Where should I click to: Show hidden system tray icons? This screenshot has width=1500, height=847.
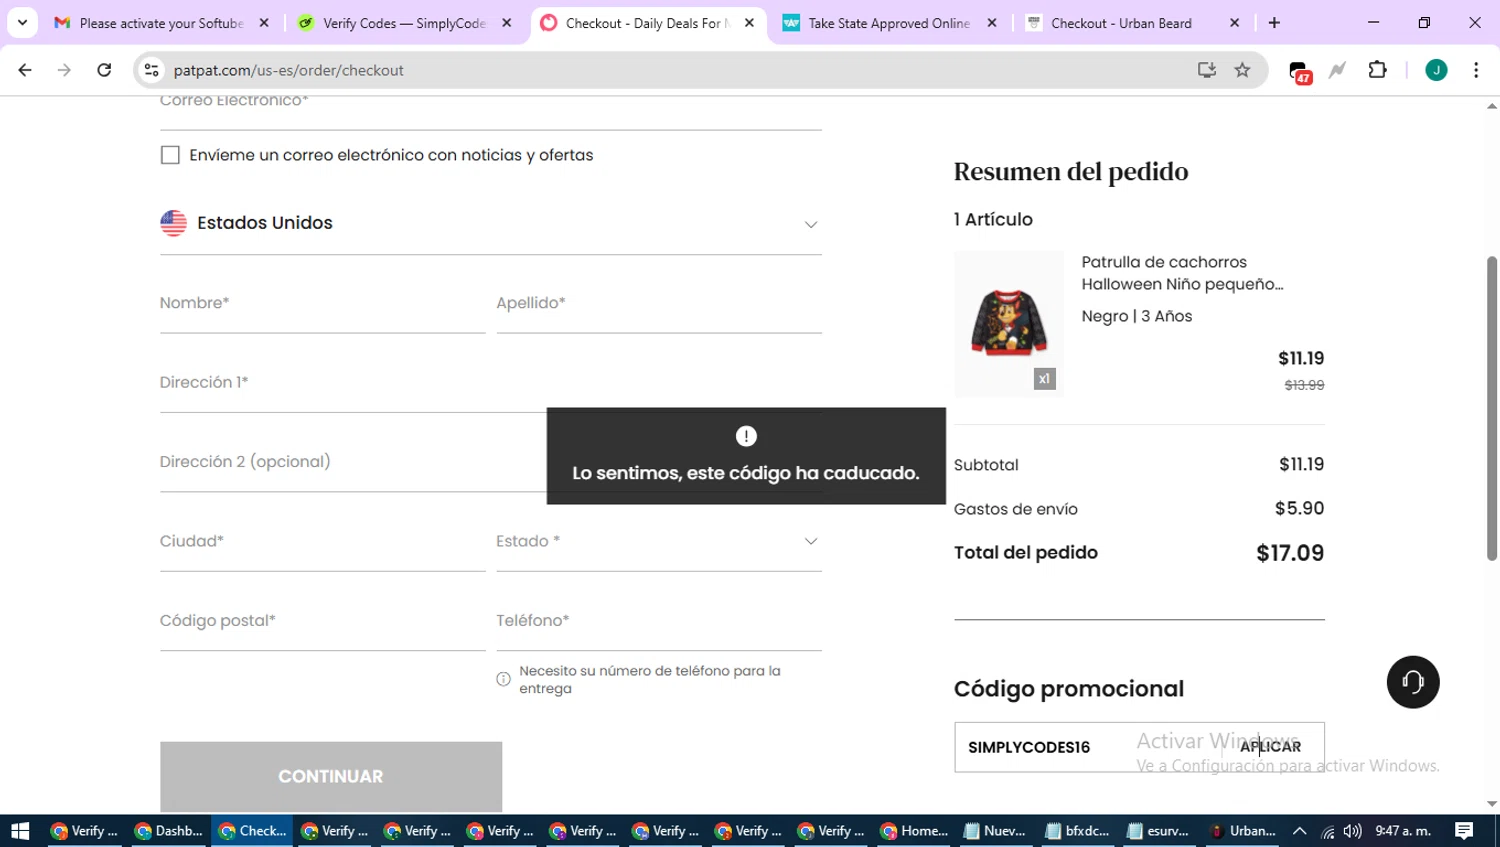click(x=1299, y=831)
